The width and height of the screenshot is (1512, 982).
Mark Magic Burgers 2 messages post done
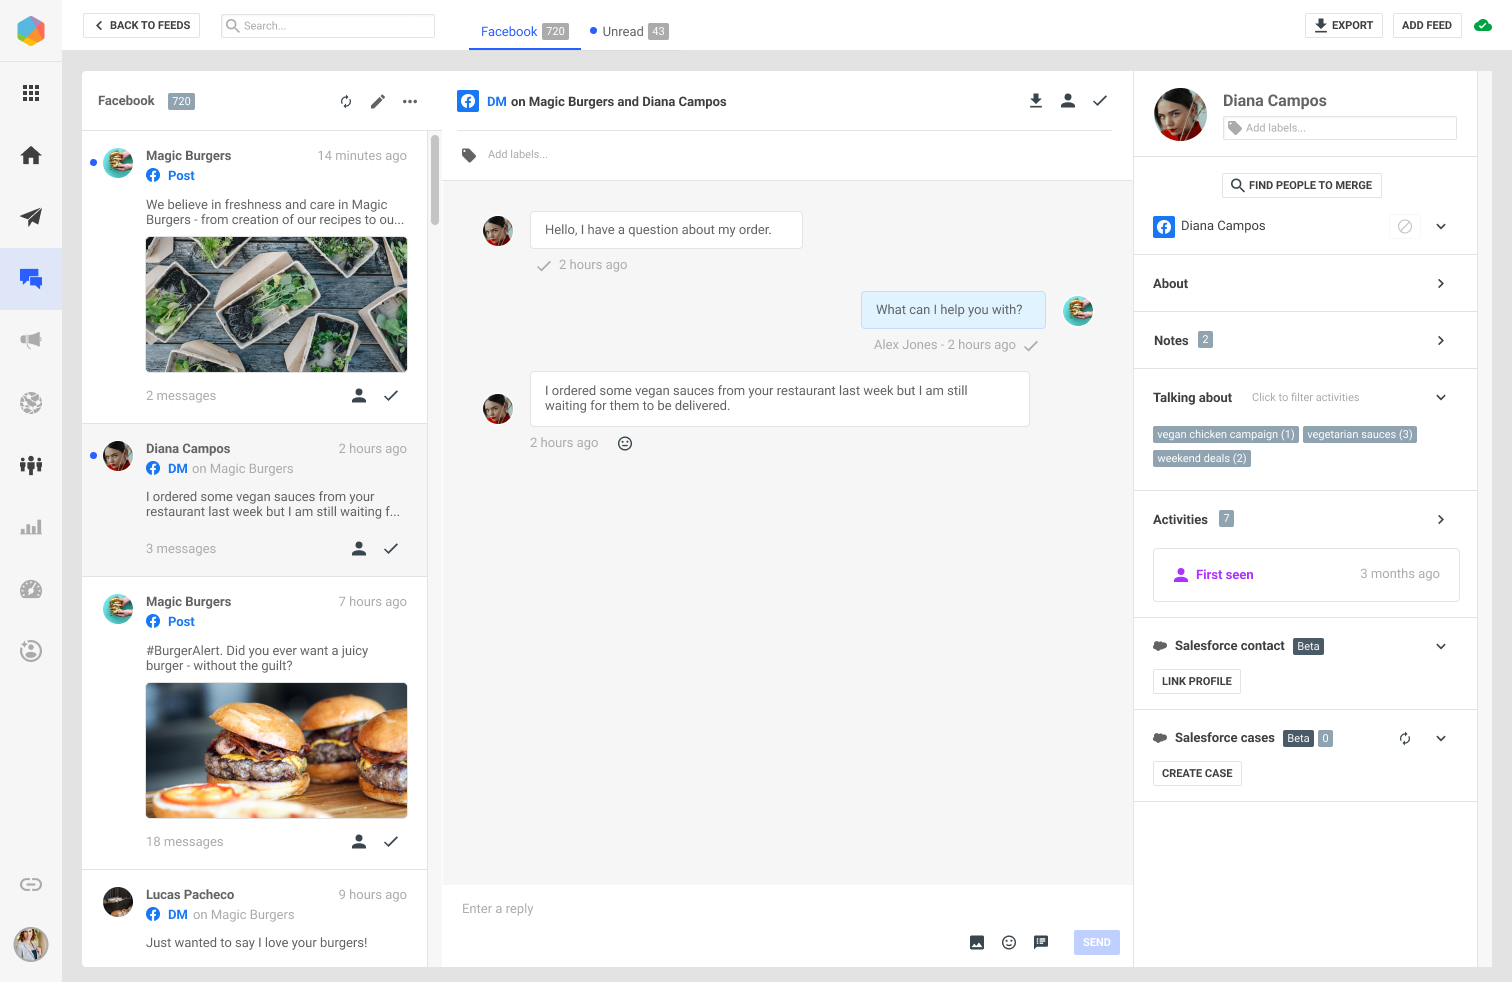click(x=391, y=396)
